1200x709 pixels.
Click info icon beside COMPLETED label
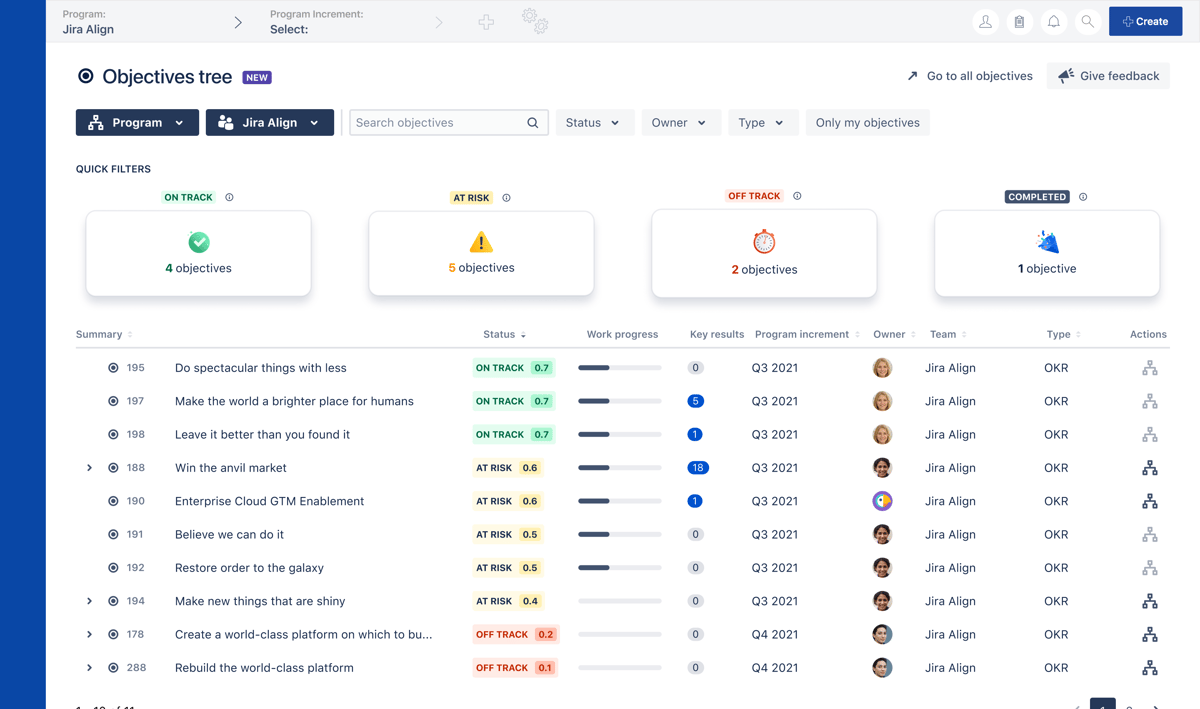pos(1083,197)
